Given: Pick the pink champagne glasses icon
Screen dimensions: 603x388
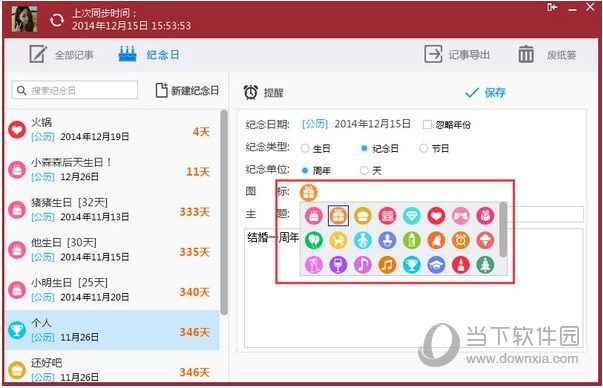Looking at the screenshot, I should 314,265.
